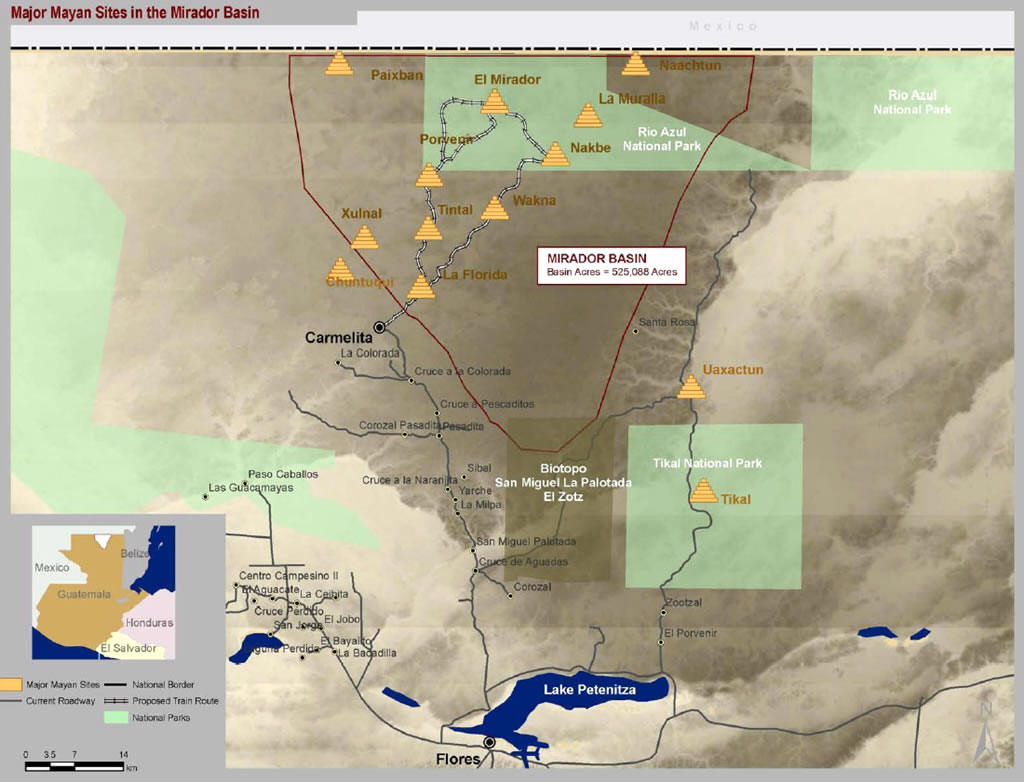Click the National Parks green legend swatch

[116, 717]
